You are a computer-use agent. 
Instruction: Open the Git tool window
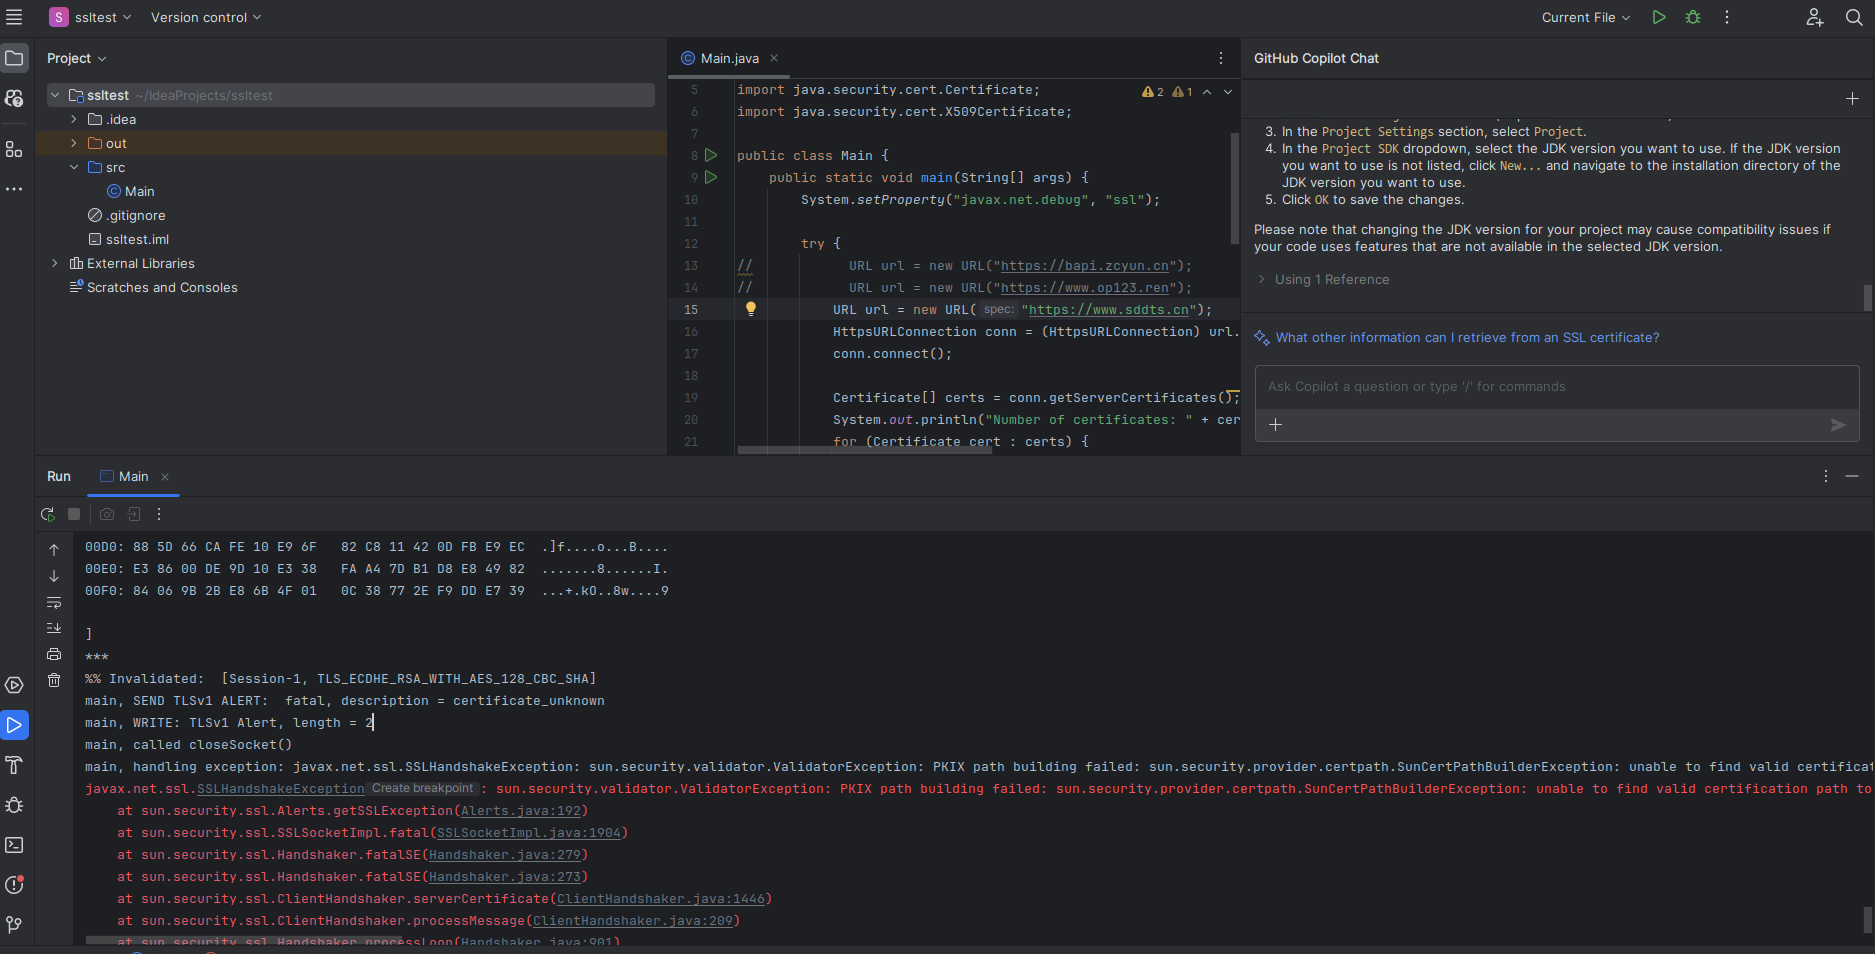click(x=14, y=925)
